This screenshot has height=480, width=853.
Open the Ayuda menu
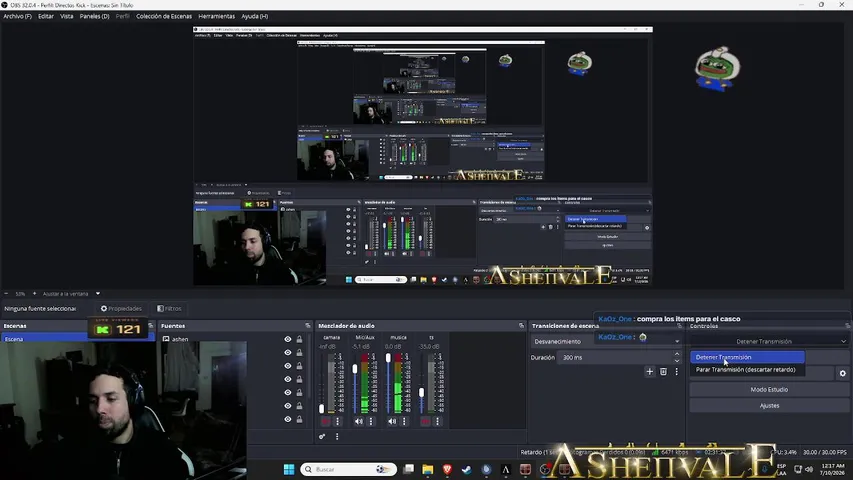255,16
